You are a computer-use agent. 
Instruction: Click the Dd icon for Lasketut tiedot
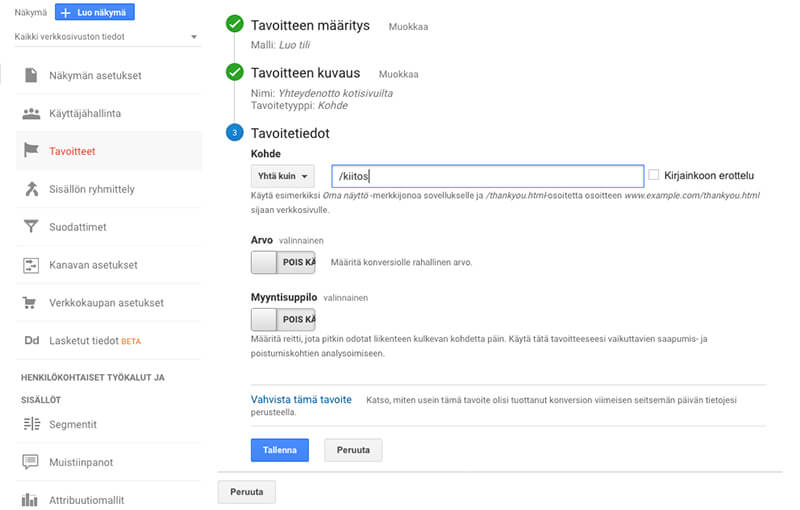click(x=31, y=341)
